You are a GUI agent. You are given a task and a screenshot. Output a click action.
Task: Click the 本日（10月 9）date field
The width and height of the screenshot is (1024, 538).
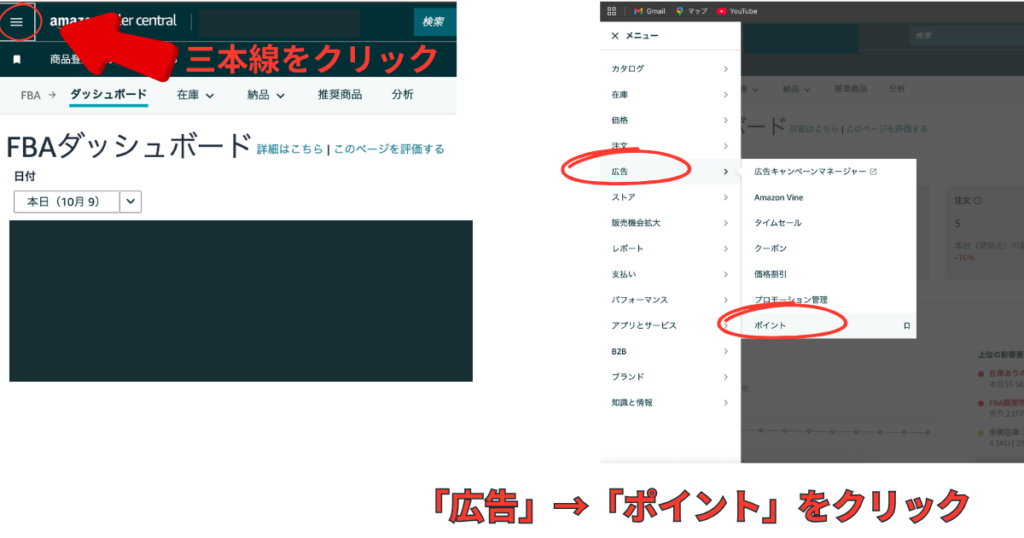(x=66, y=201)
